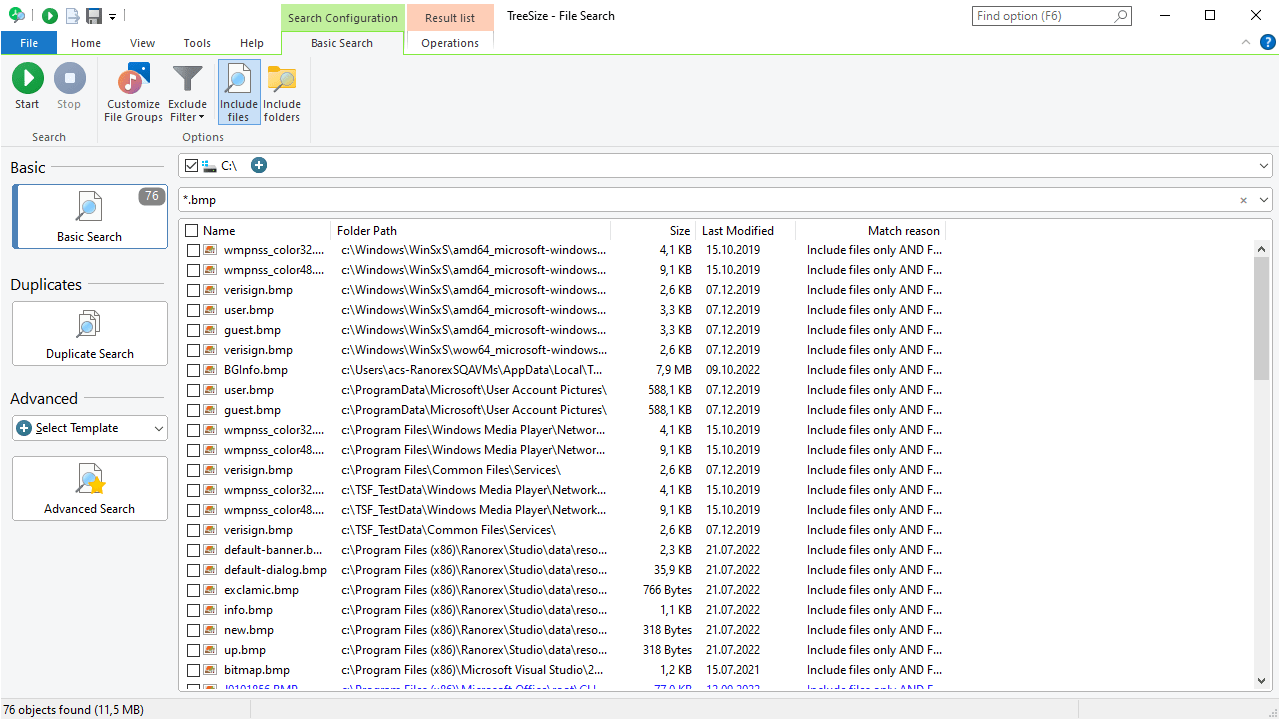Screen dimensions: 1280x720
Task: Expand the search pattern history dropdown
Action: (1264, 200)
